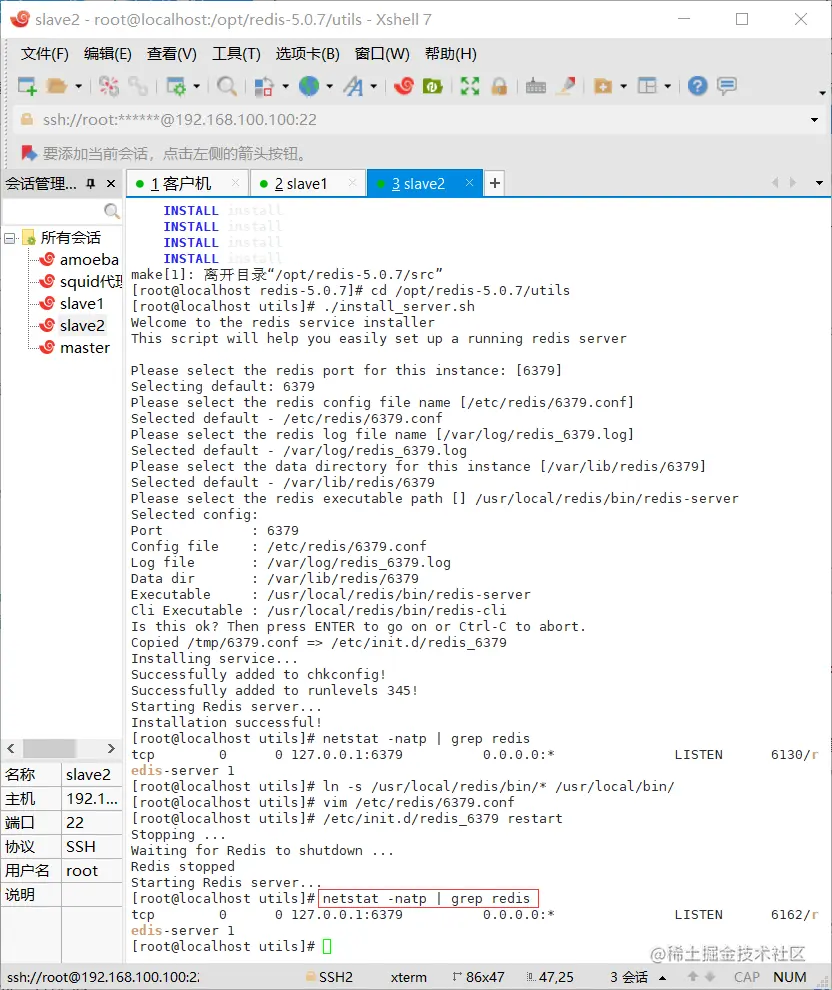The image size is (832, 990).
Task: Launch Xftp from the red swirl icon
Action: click(x=403, y=86)
